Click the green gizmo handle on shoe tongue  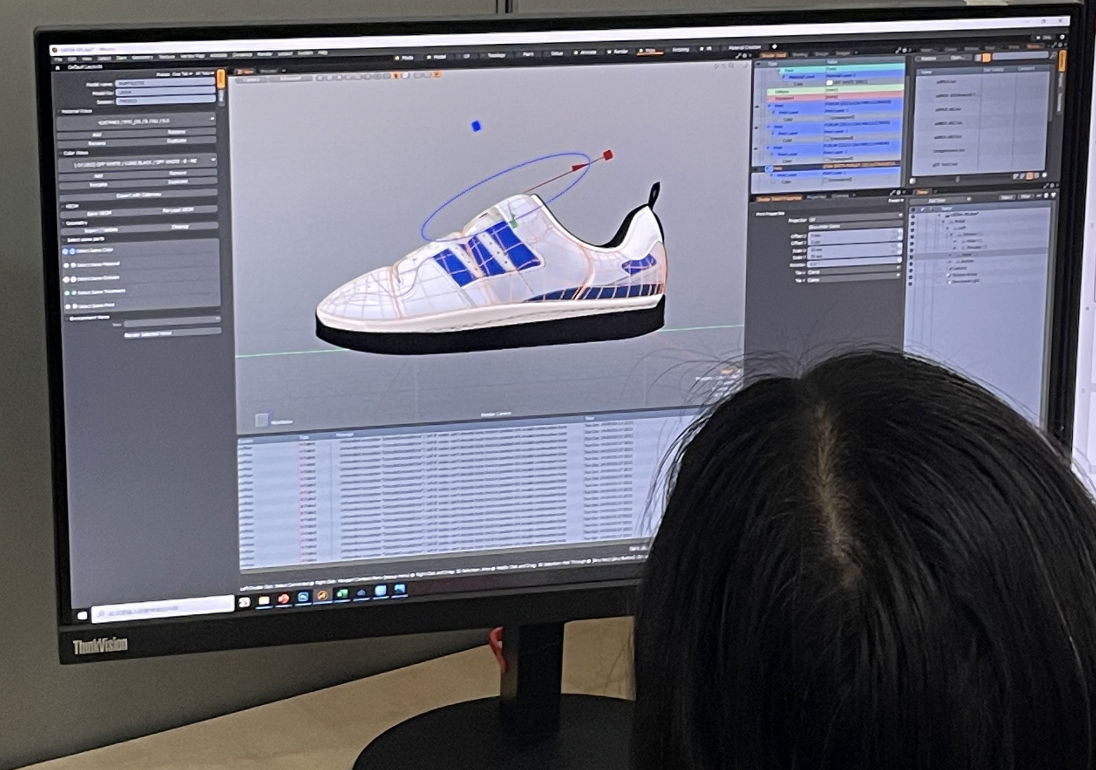point(514,222)
